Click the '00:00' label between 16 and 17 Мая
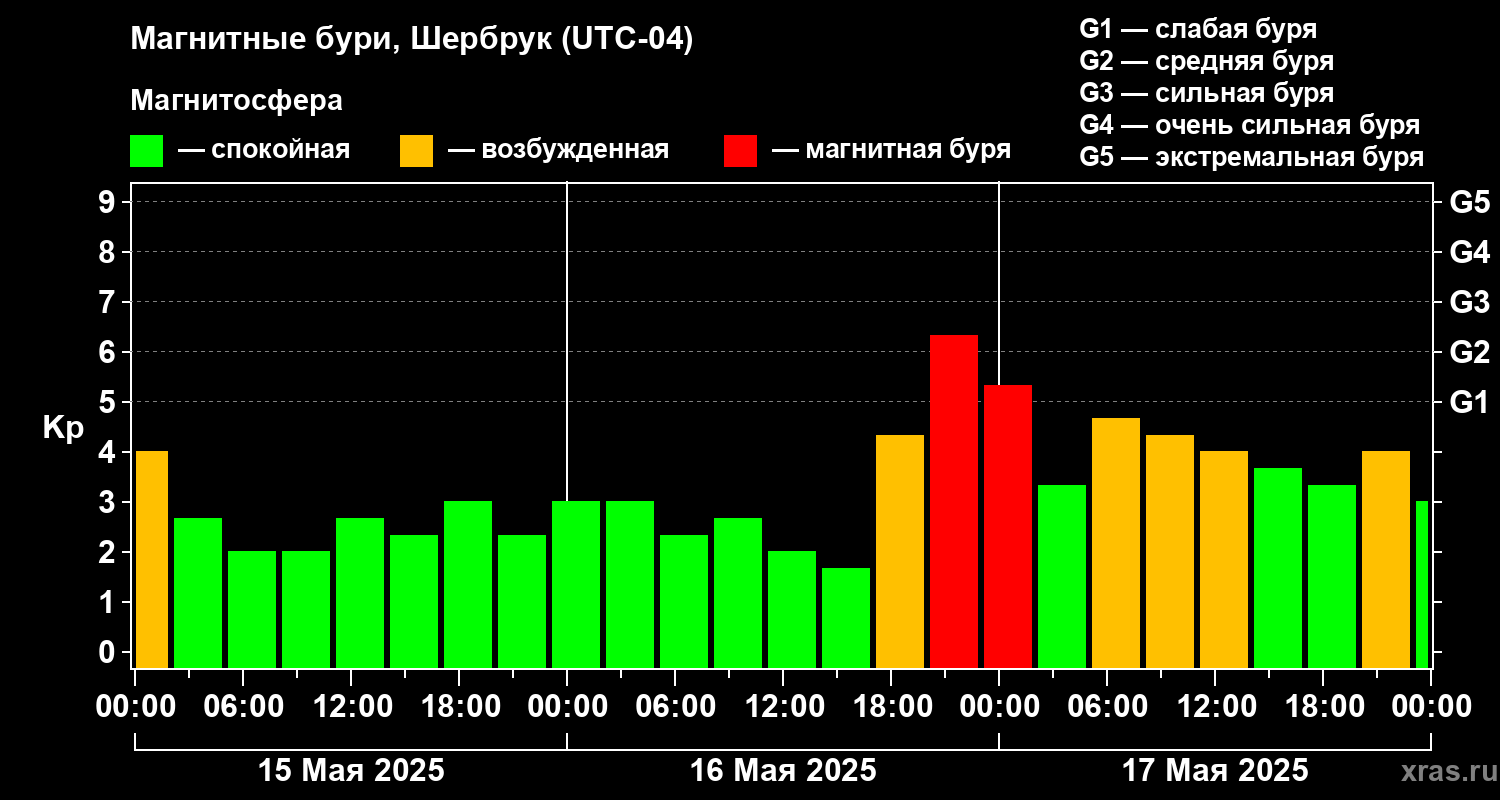 click(1001, 707)
